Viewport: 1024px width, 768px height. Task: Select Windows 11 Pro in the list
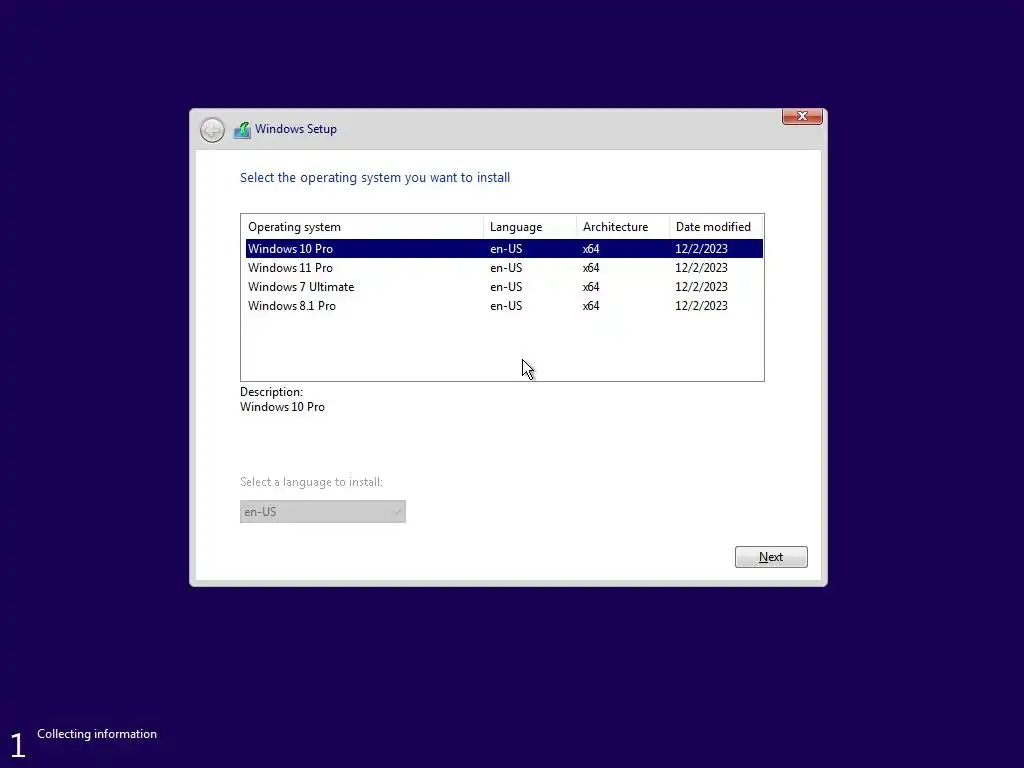coord(504,268)
